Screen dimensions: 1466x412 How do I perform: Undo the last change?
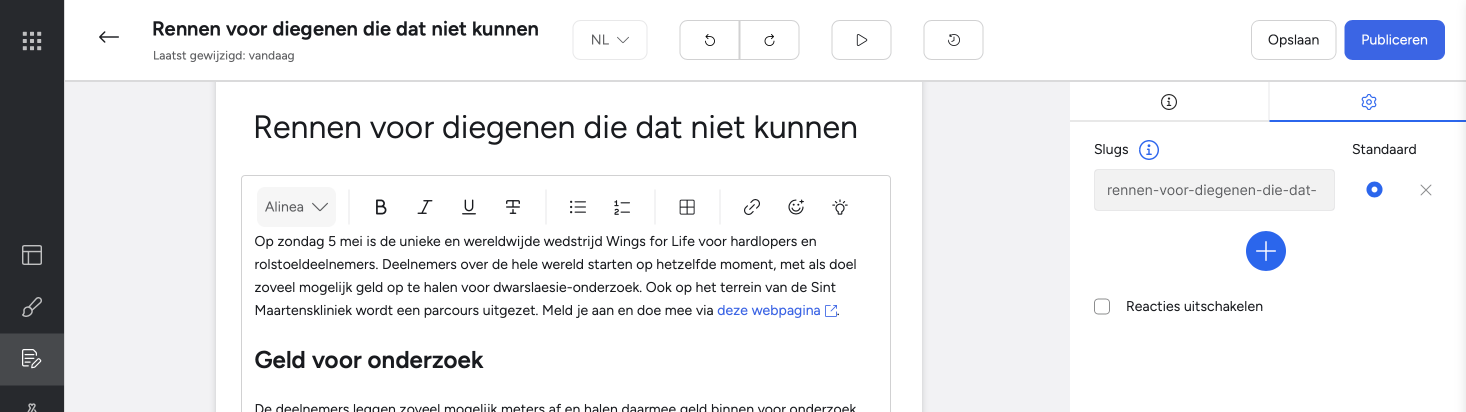point(710,40)
